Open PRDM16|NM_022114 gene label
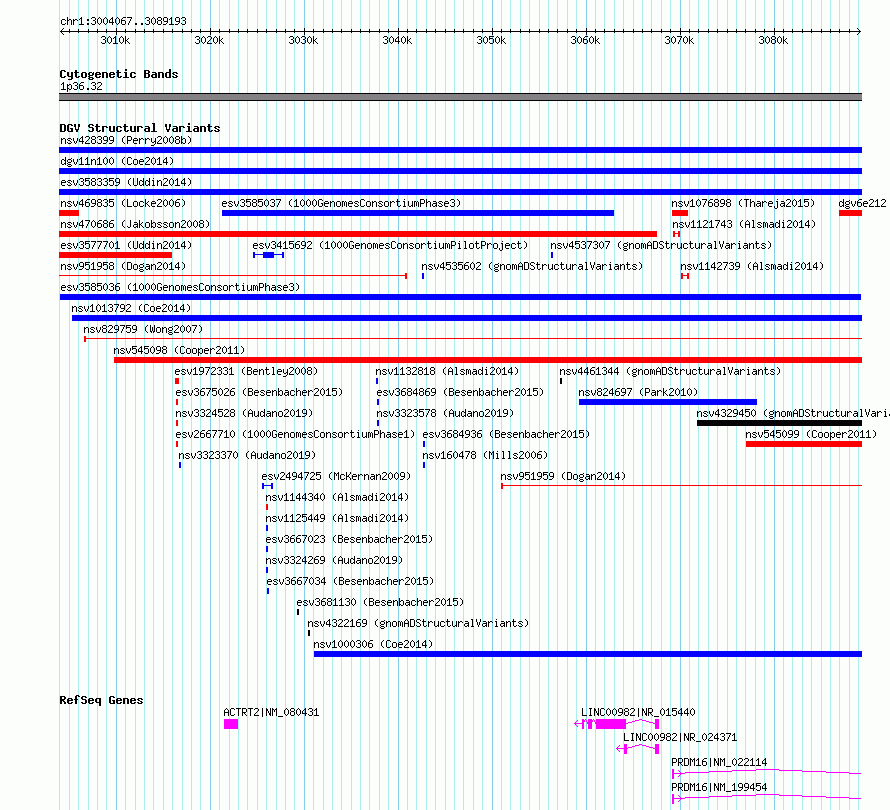The image size is (890, 810). point(719,762)
